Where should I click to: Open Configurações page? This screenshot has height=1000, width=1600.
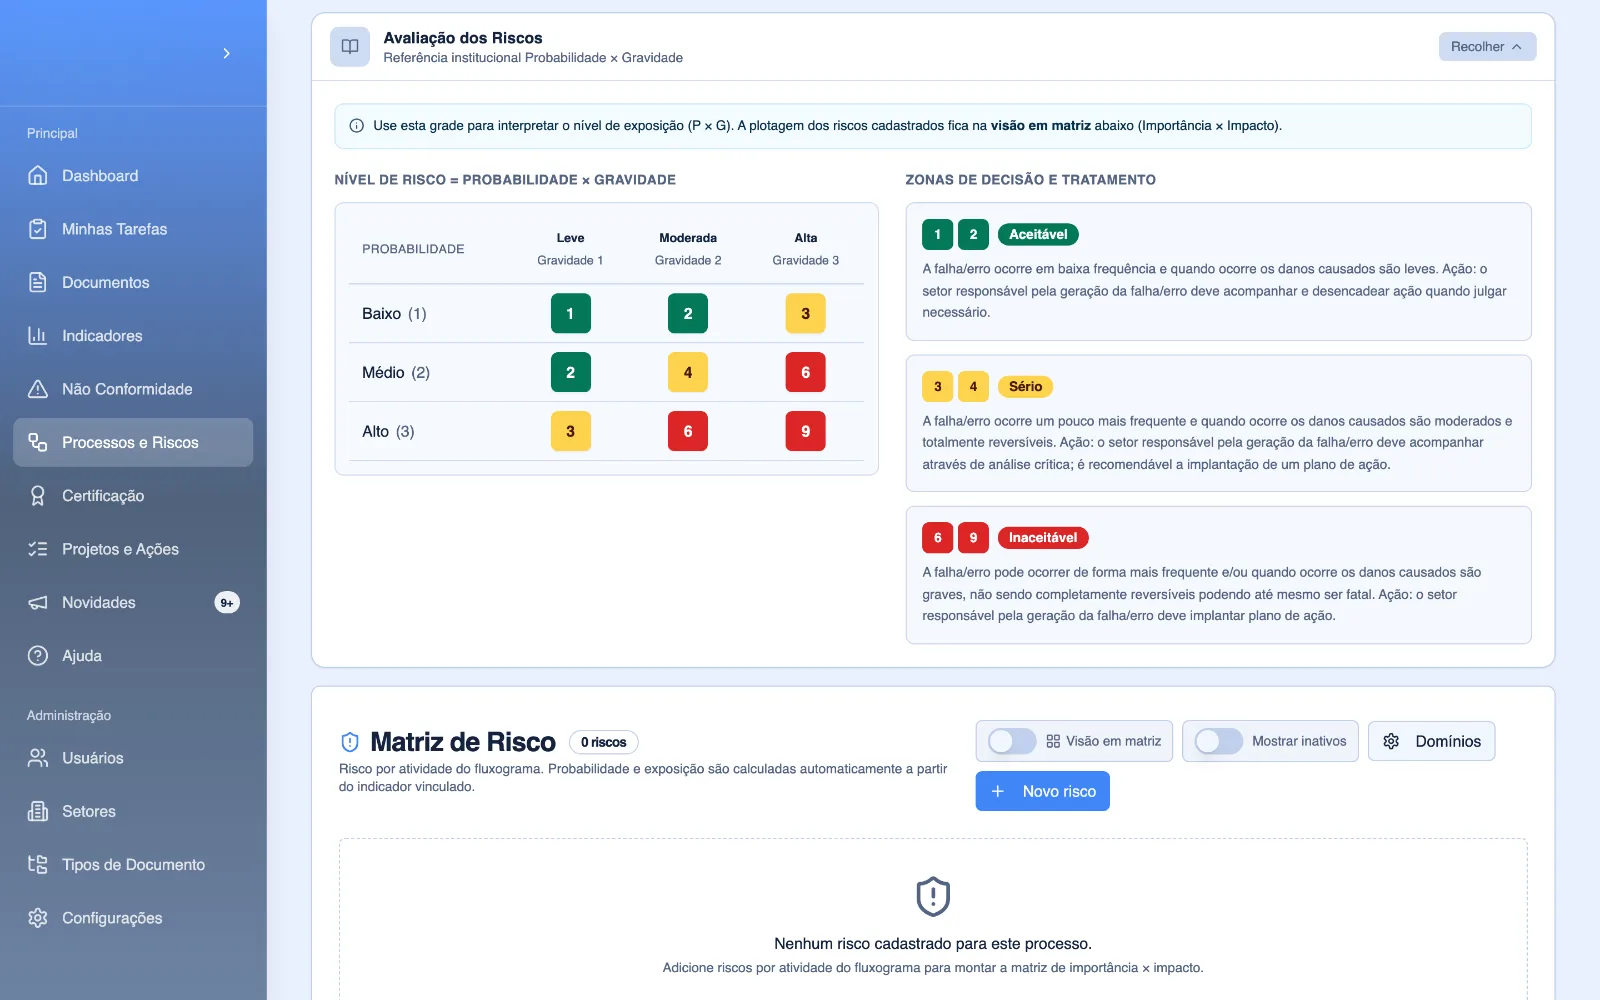pyautogui.click(x=133, y=918)
